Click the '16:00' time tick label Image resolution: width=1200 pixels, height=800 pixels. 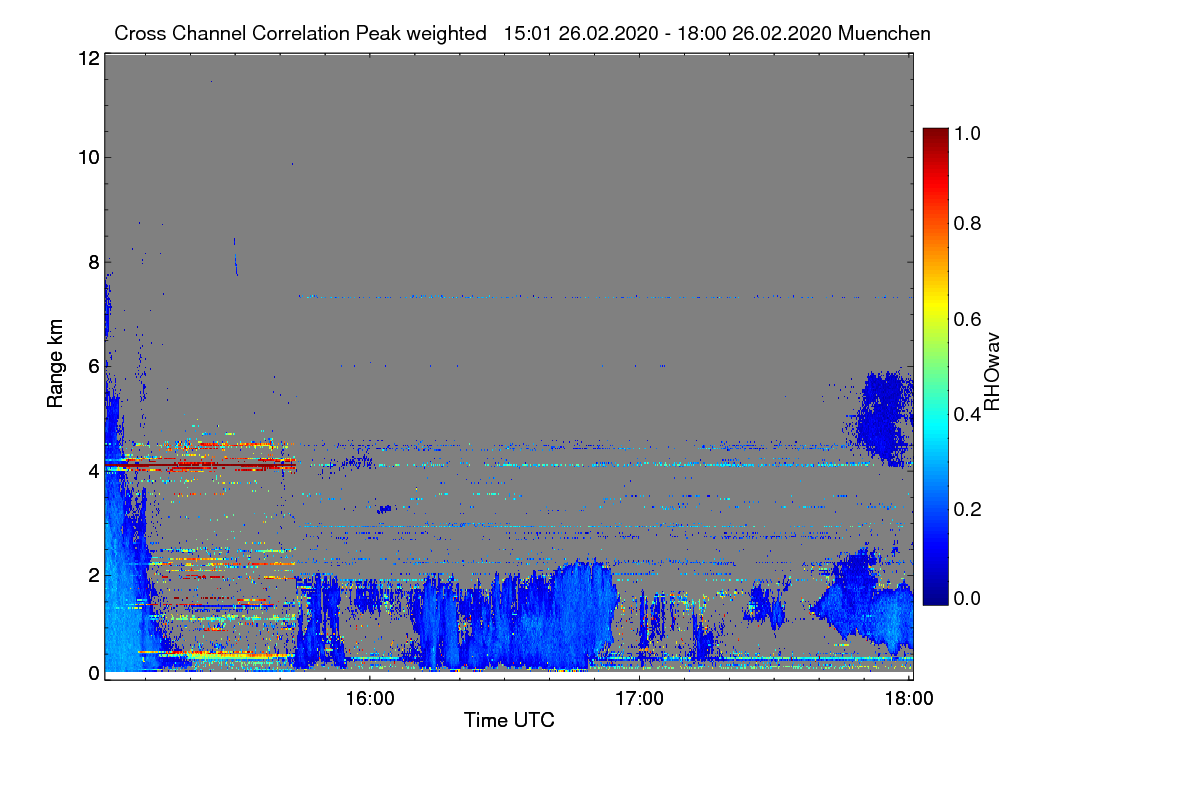[x=369, y=698]
